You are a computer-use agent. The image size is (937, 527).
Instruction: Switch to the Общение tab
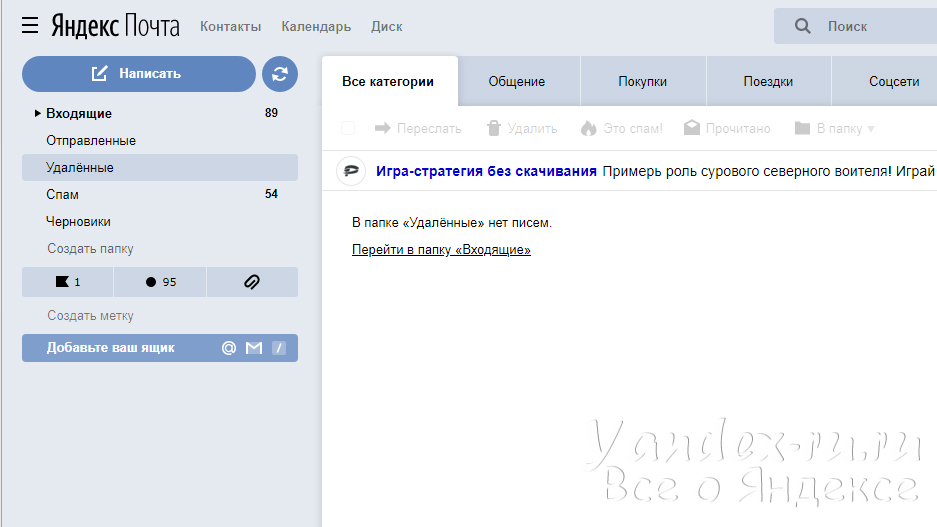point(519,81)
